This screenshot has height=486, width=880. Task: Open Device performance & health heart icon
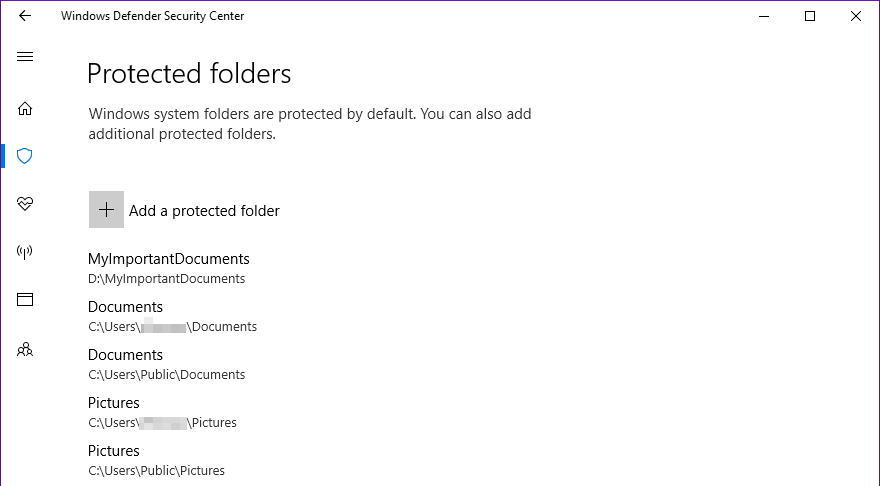[25, 204]
